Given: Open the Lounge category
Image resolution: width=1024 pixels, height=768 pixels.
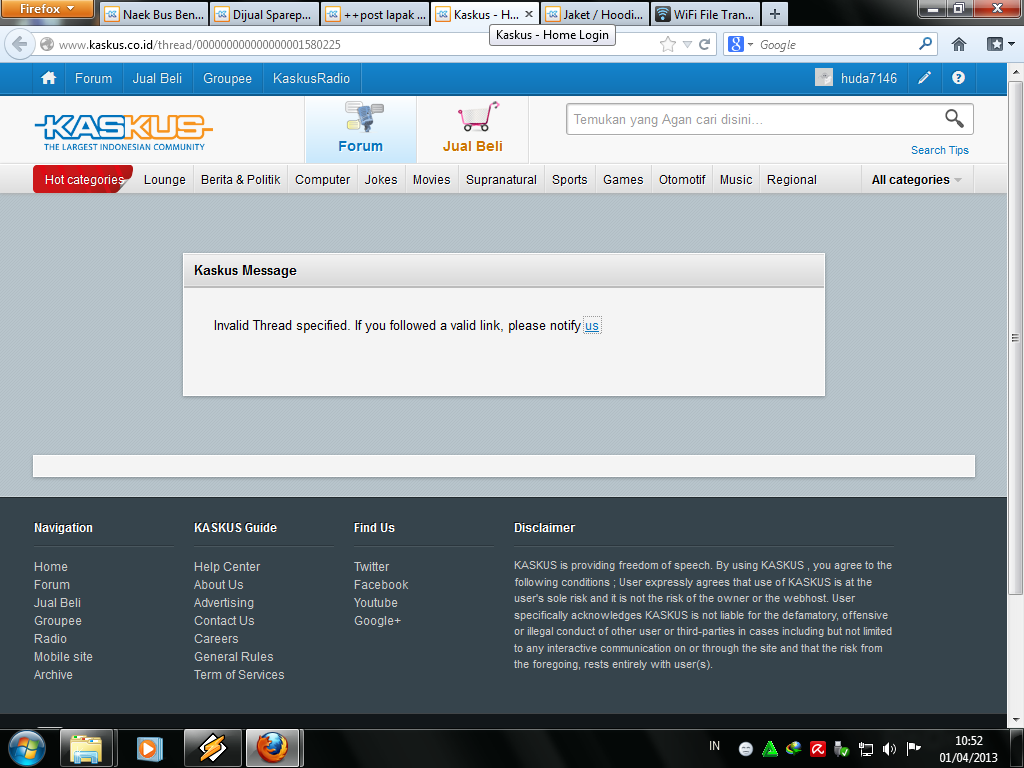Looking at the screenshot, I should click(165, 180).
